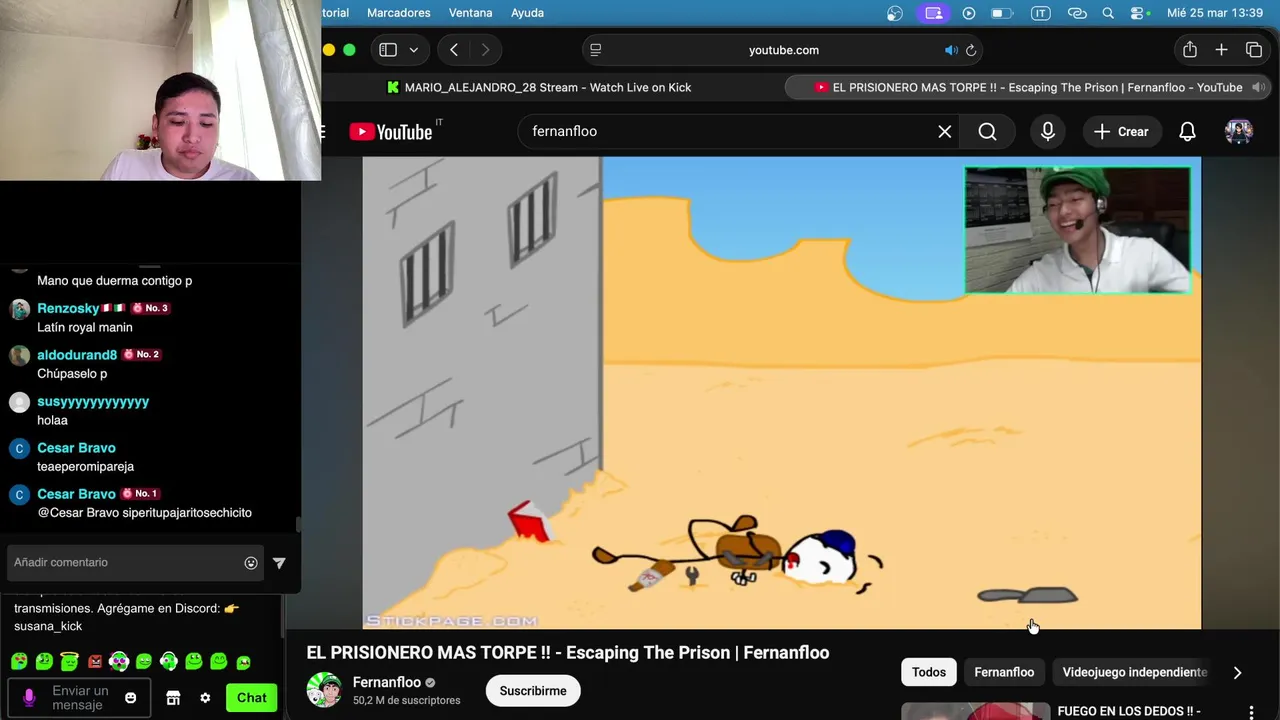Show the date and time Mié 25 mar
Screen dimensions: 1280x720
(x=1215, y=13)
